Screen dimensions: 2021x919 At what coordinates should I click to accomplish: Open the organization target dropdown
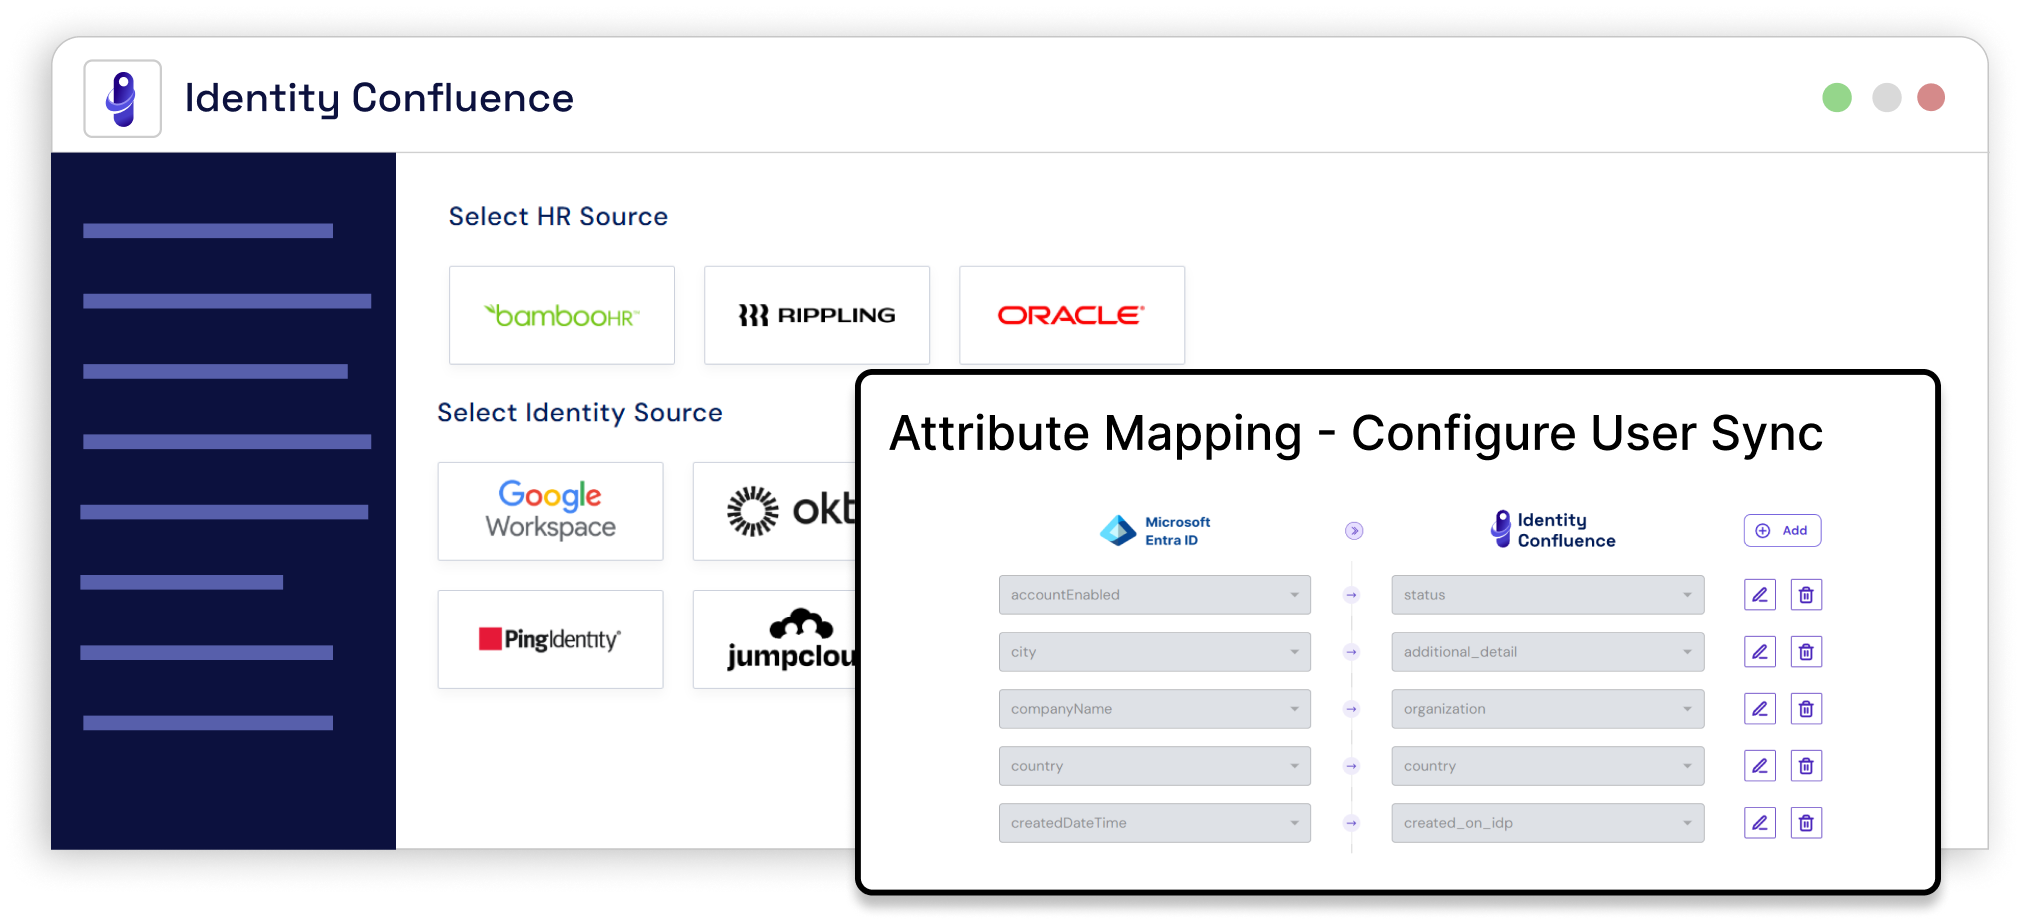pos(1547,709)
